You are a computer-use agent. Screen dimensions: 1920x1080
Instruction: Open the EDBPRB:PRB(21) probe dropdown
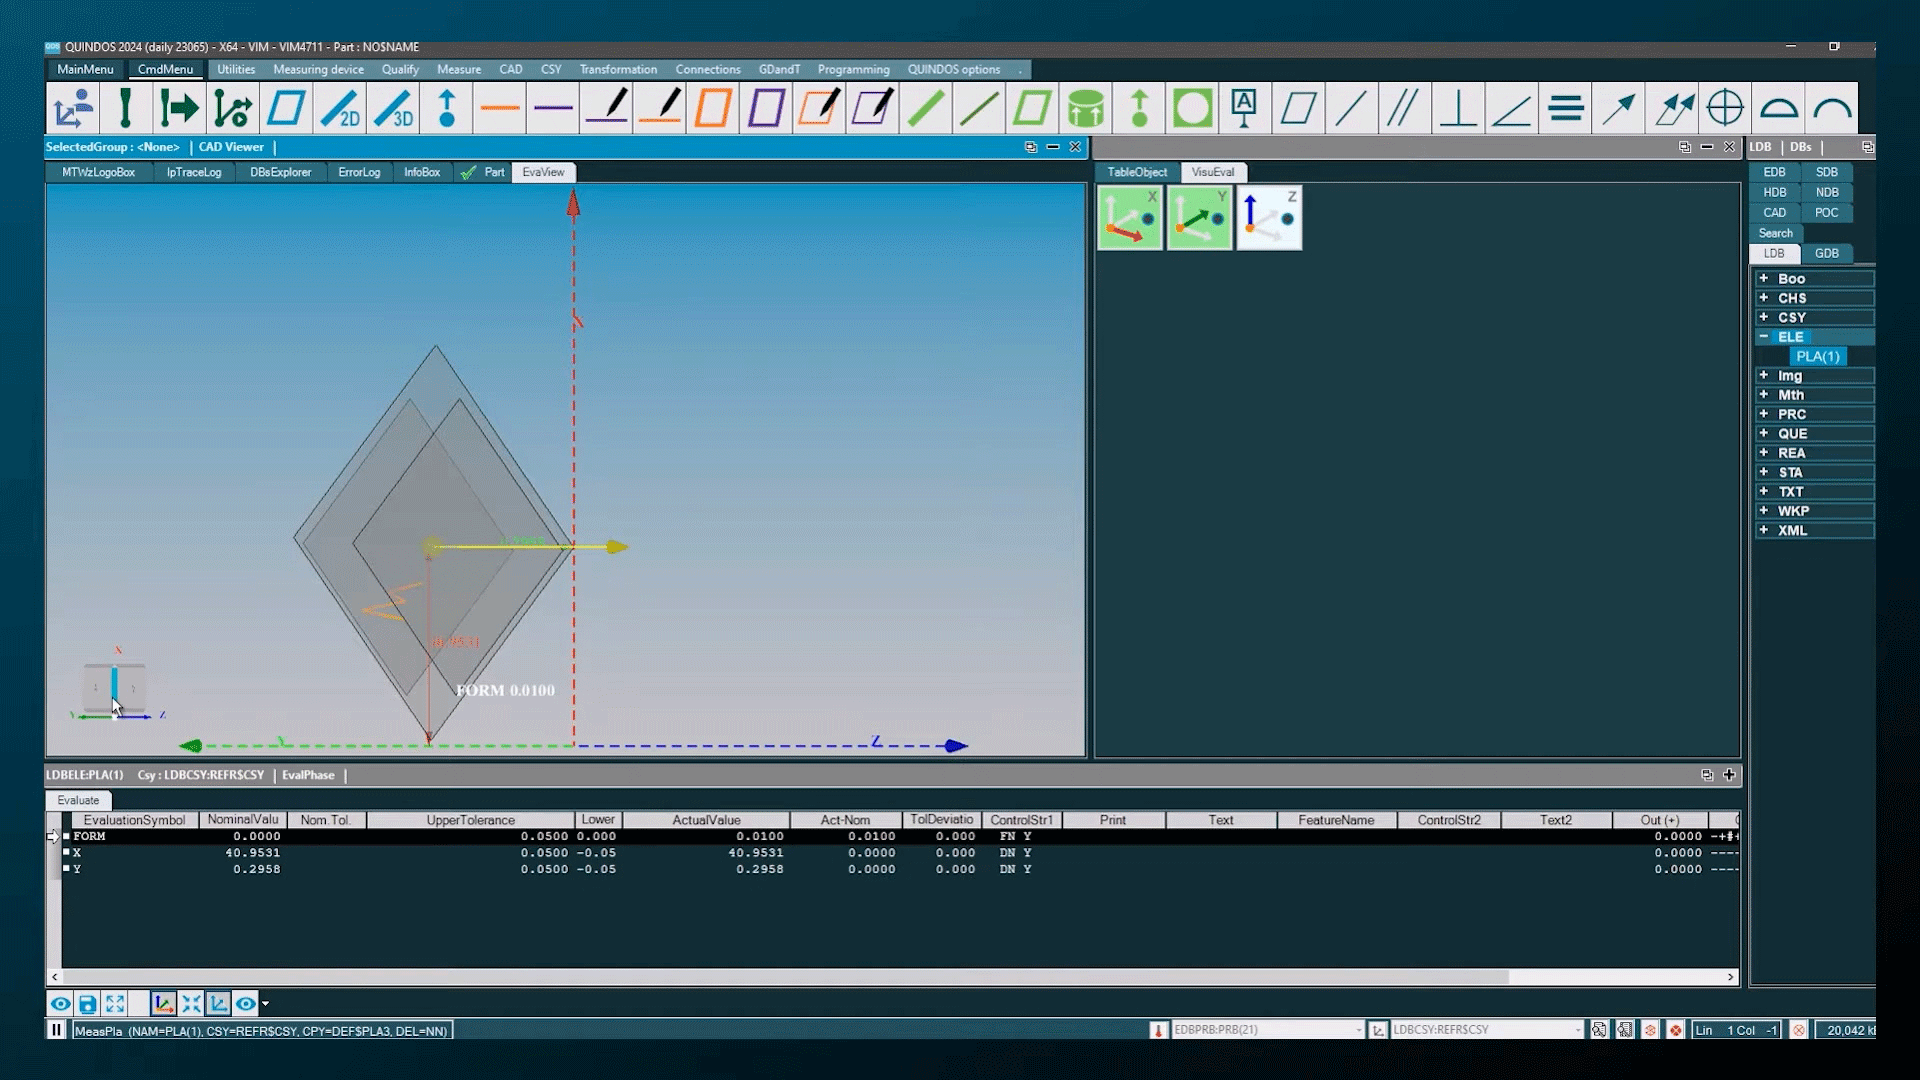[x=1358, y=1030]
